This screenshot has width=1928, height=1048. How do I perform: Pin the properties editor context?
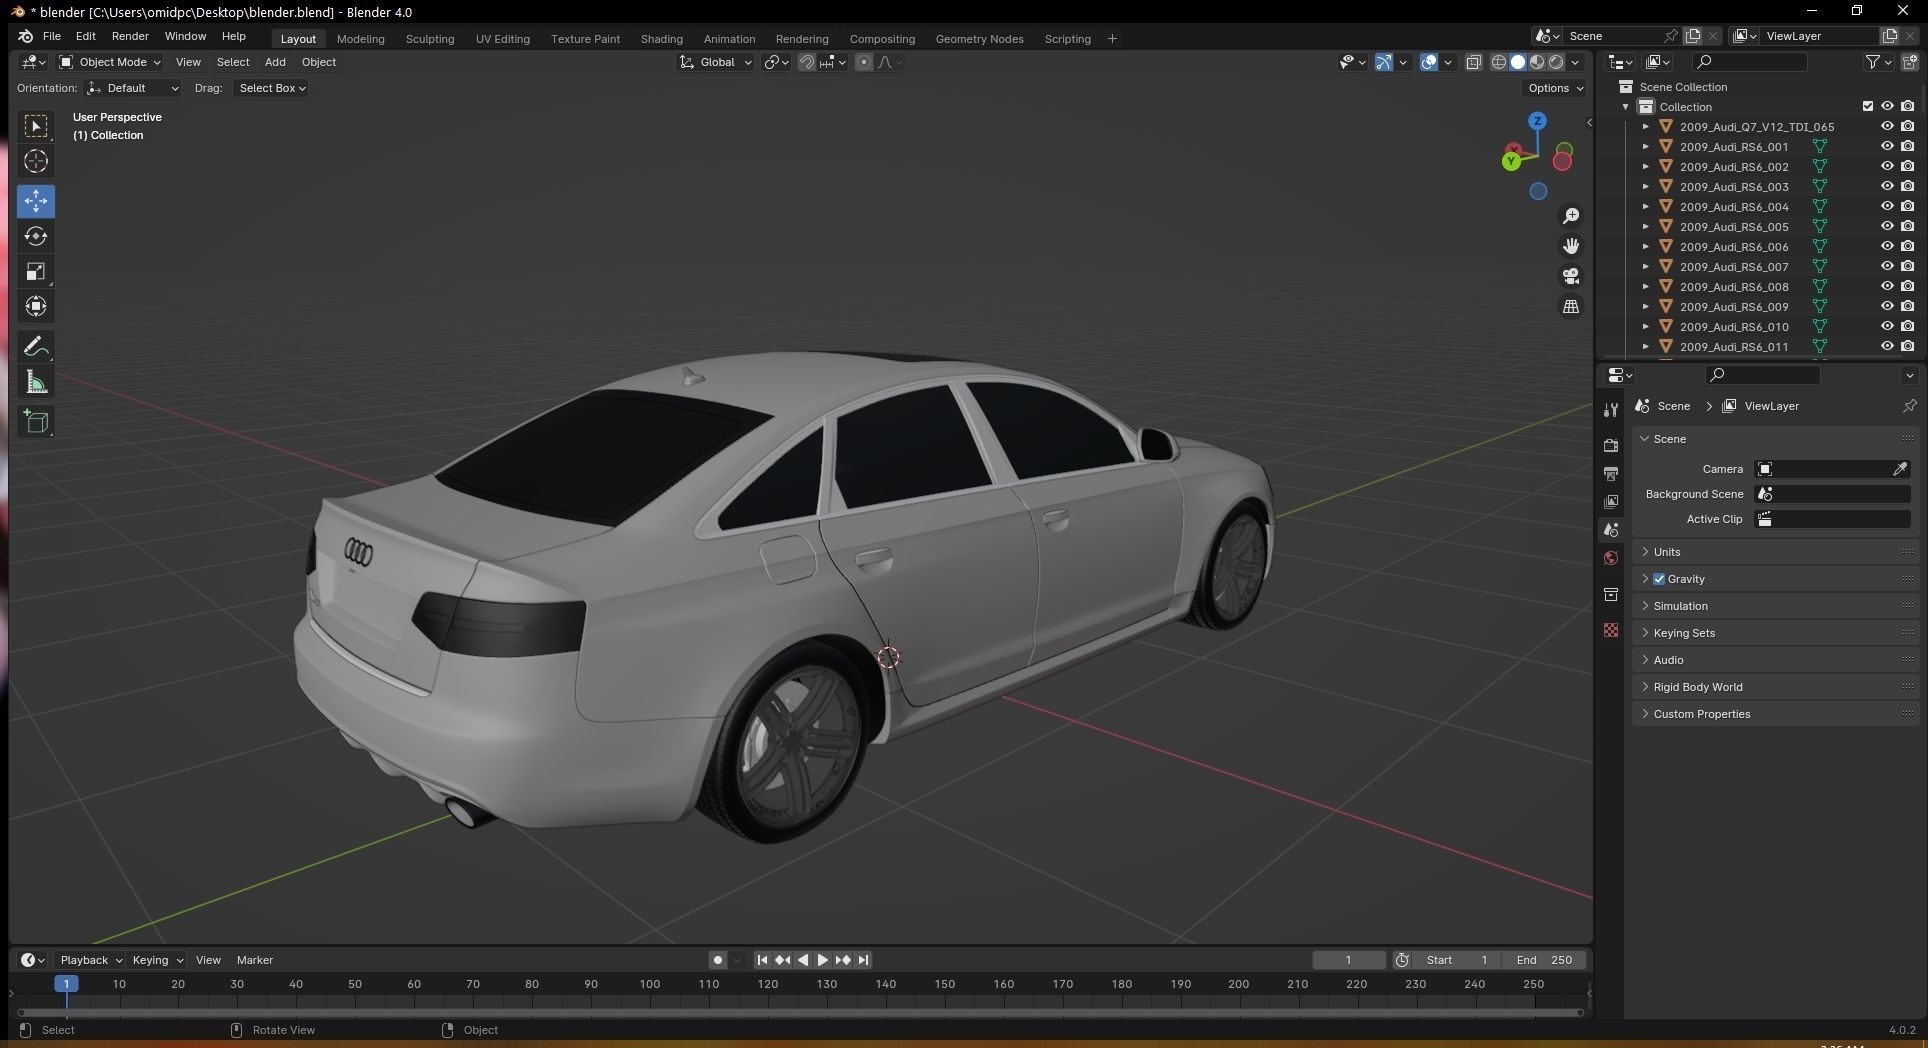pos(1909,406)
